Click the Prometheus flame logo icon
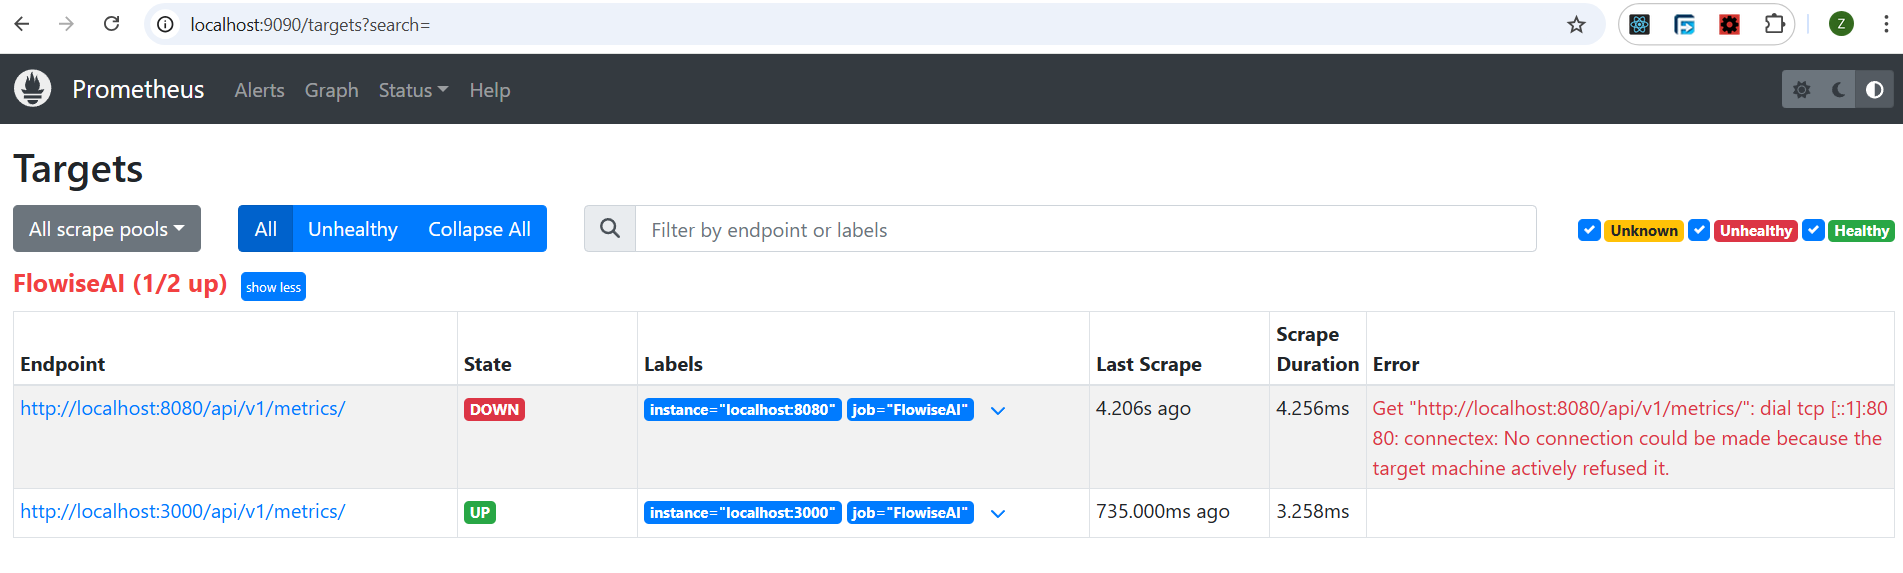The width and height of the screenshot is (1903, 573). click(33, 89)
